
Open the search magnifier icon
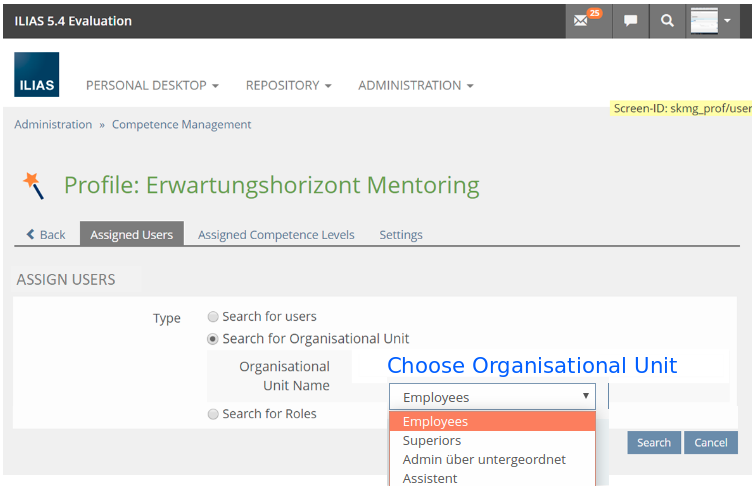pos(667,21)
